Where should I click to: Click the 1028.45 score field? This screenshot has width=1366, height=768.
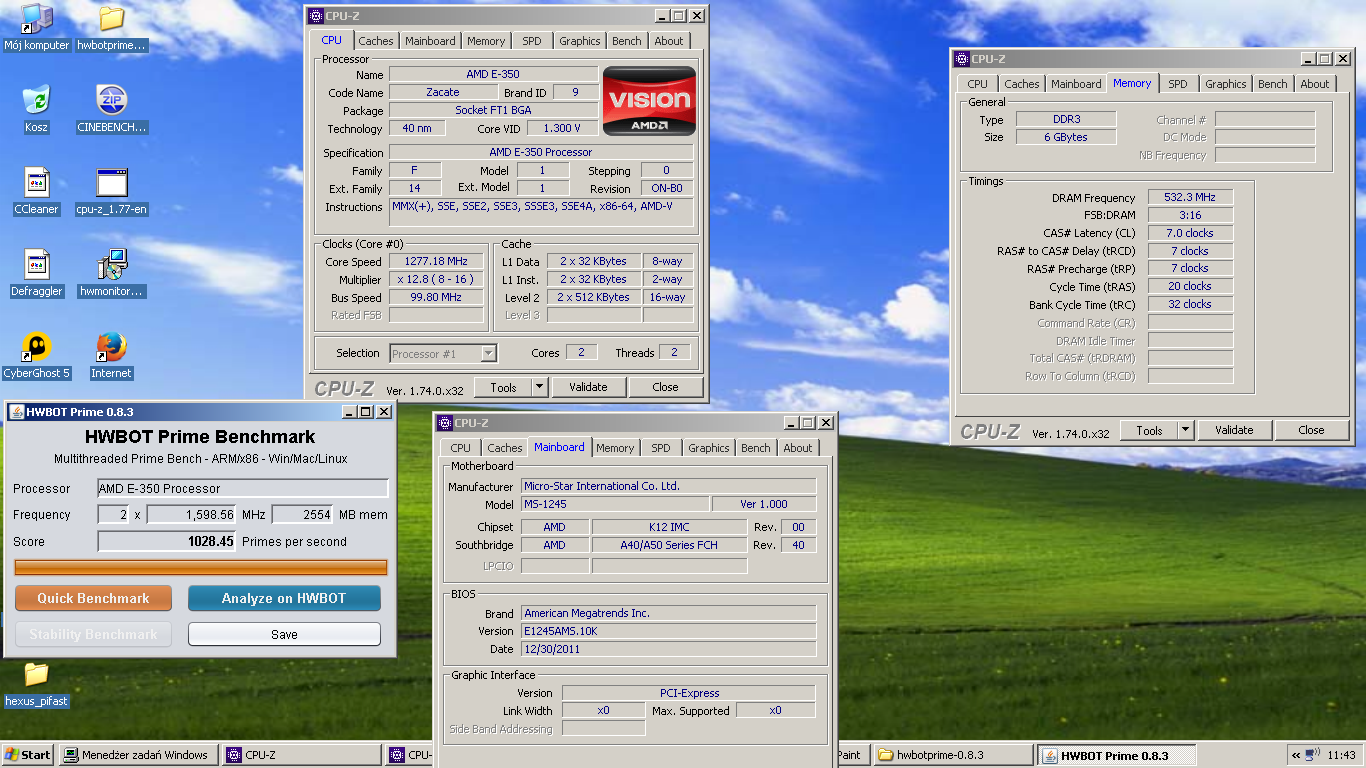[x=167, y=541]
